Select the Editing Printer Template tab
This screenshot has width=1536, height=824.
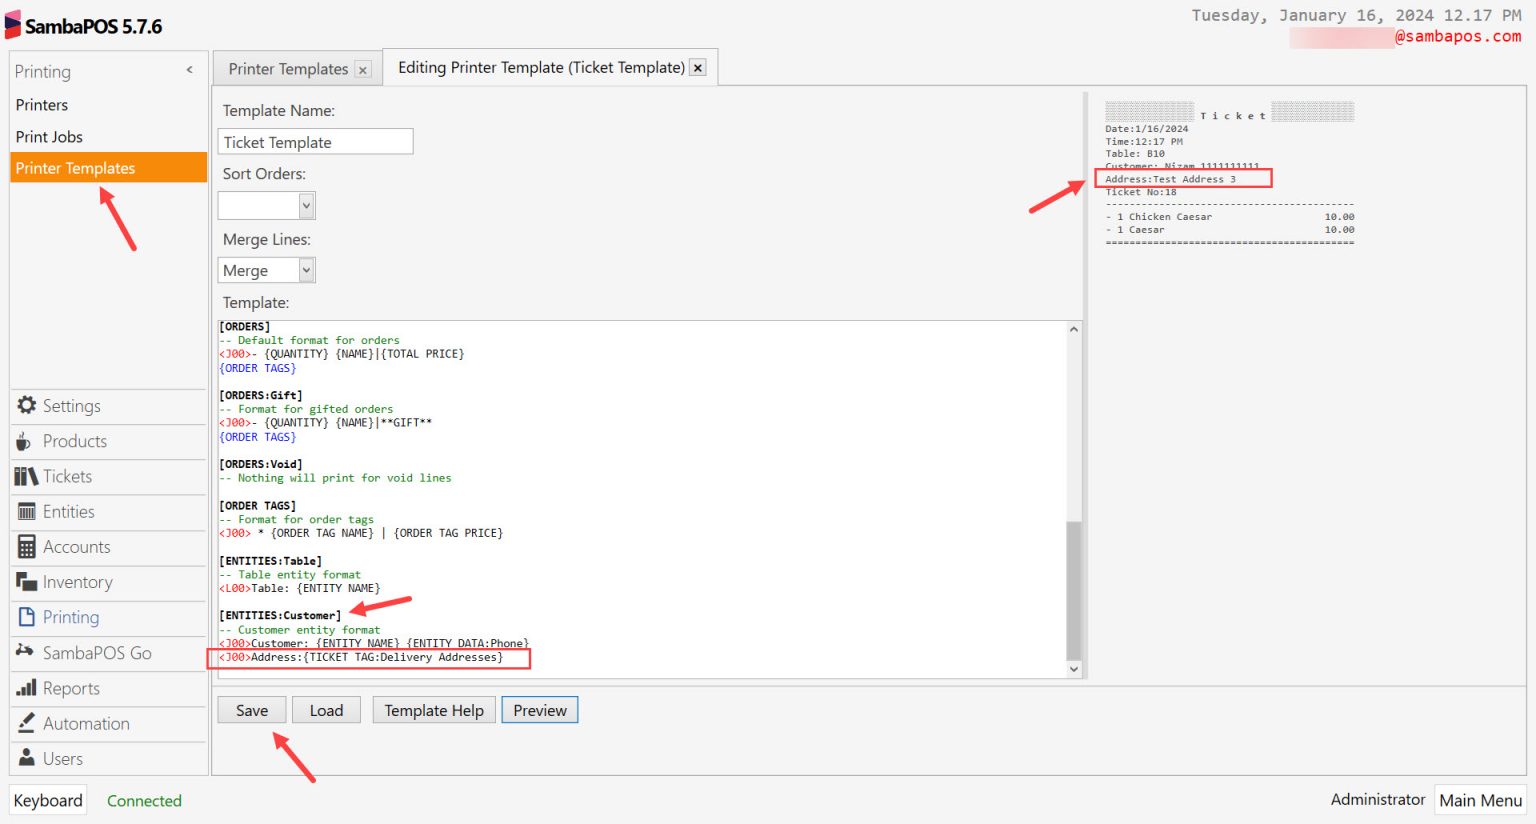pos(540,67)
